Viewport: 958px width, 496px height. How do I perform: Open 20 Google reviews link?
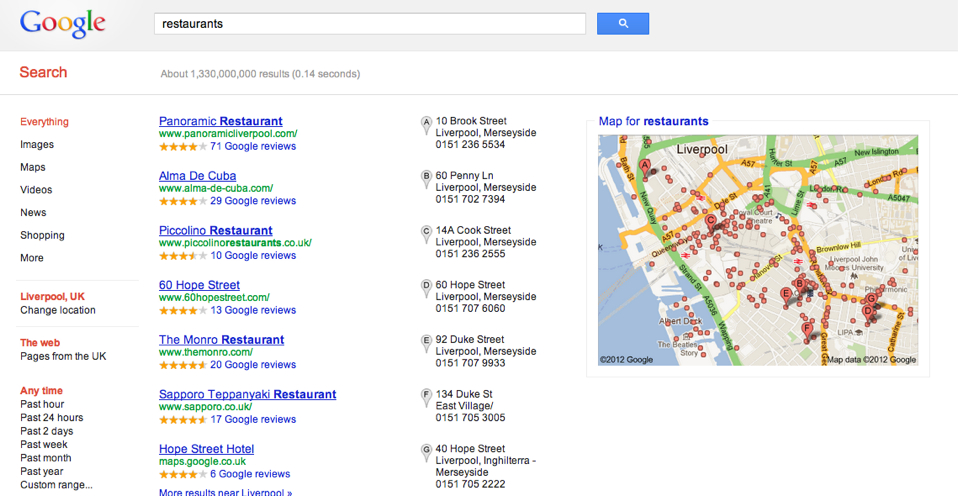(253, 365)
